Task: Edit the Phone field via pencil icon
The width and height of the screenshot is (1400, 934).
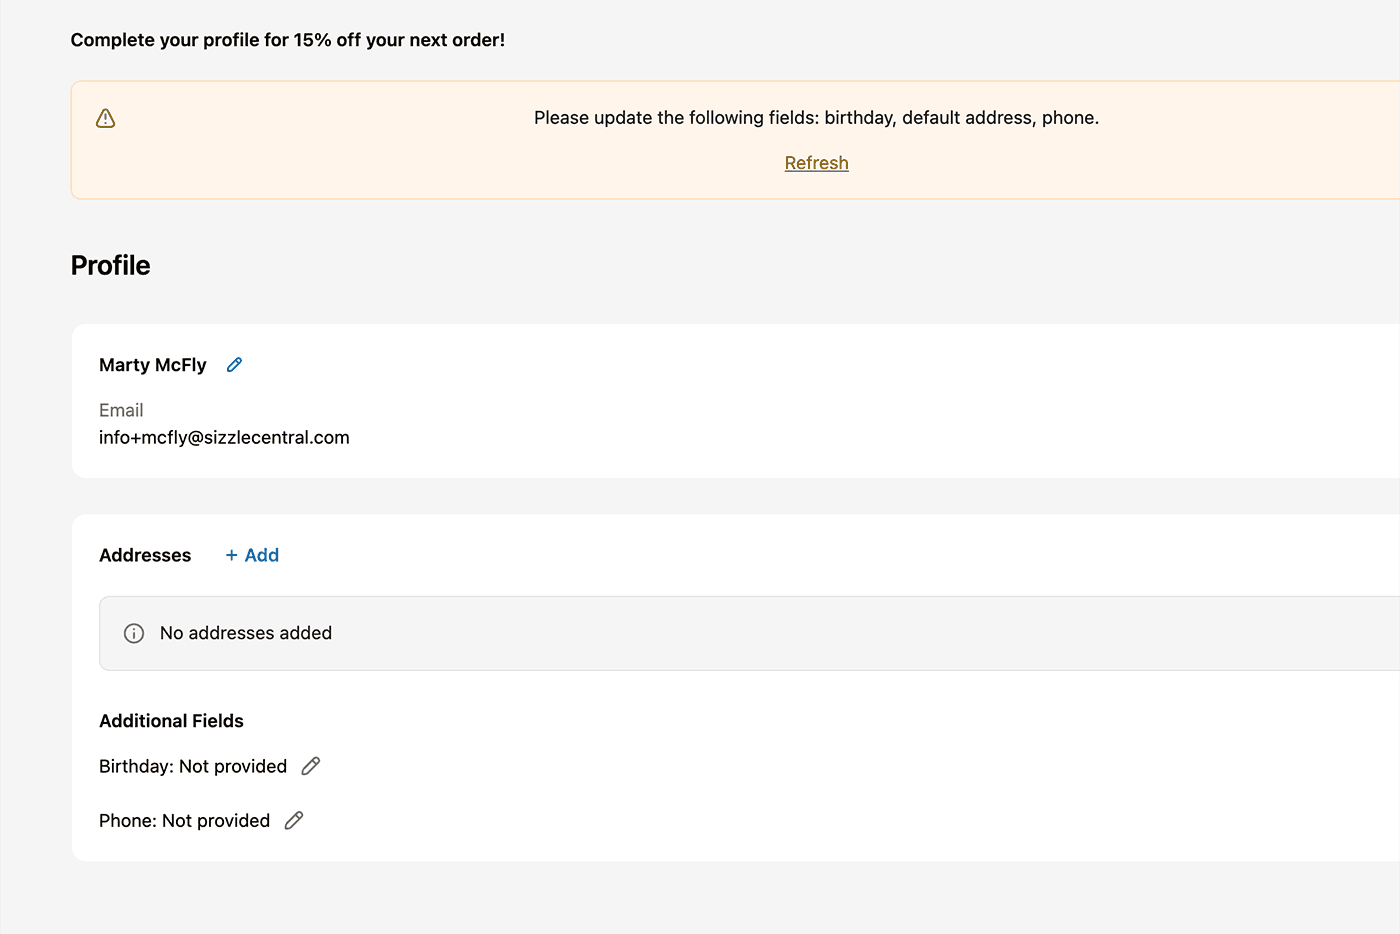Action: click(294, 820)
